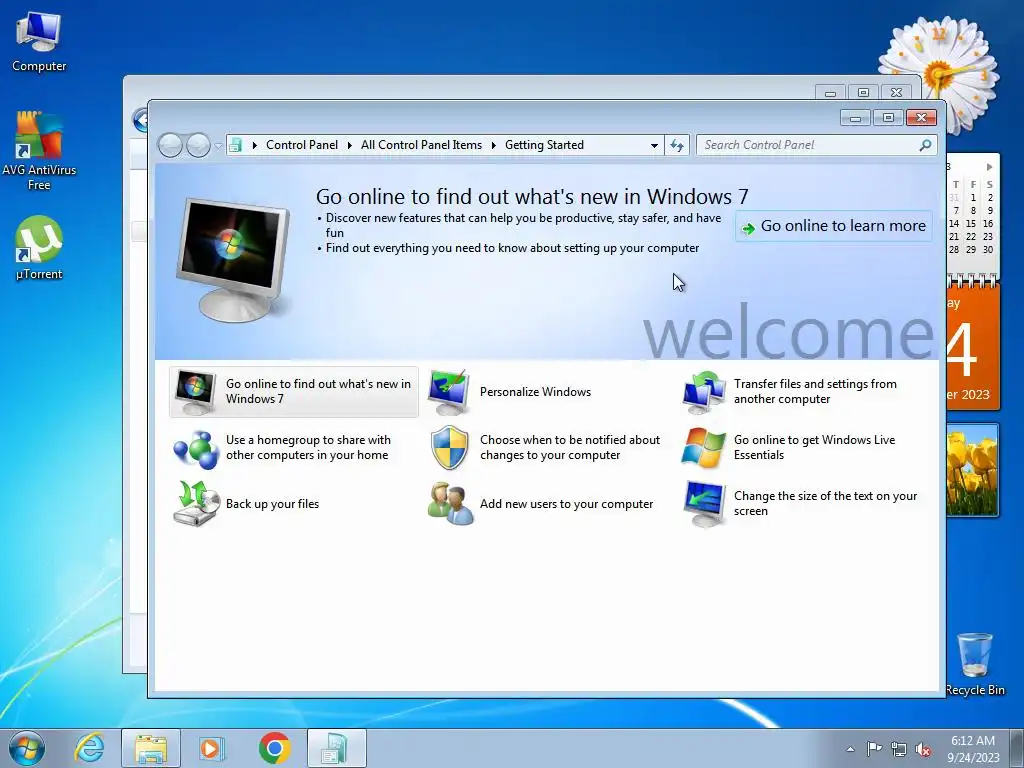
Task: Open Windows Media Player from taskbar
Action: pos(211,748)
